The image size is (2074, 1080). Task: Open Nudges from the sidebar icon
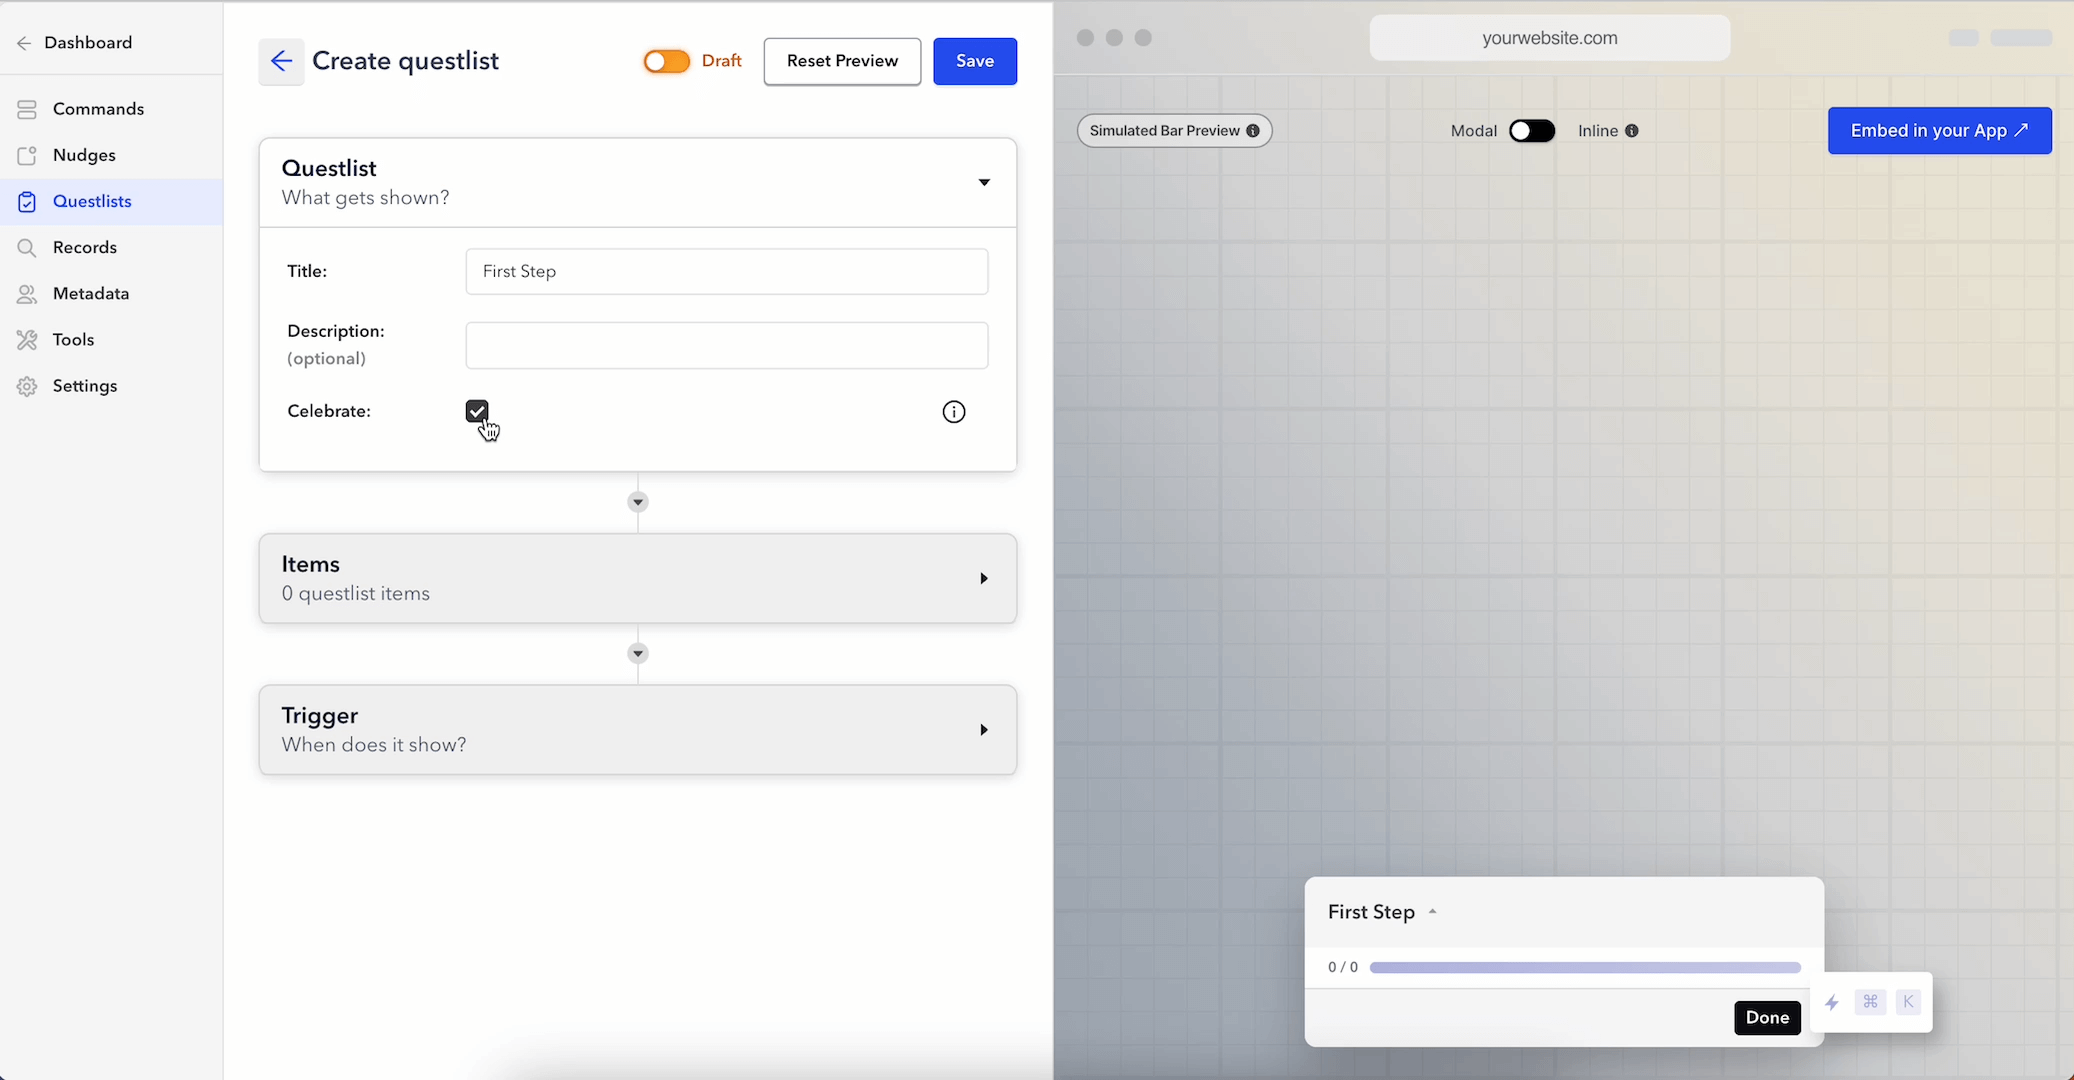(x=26, y=155)
